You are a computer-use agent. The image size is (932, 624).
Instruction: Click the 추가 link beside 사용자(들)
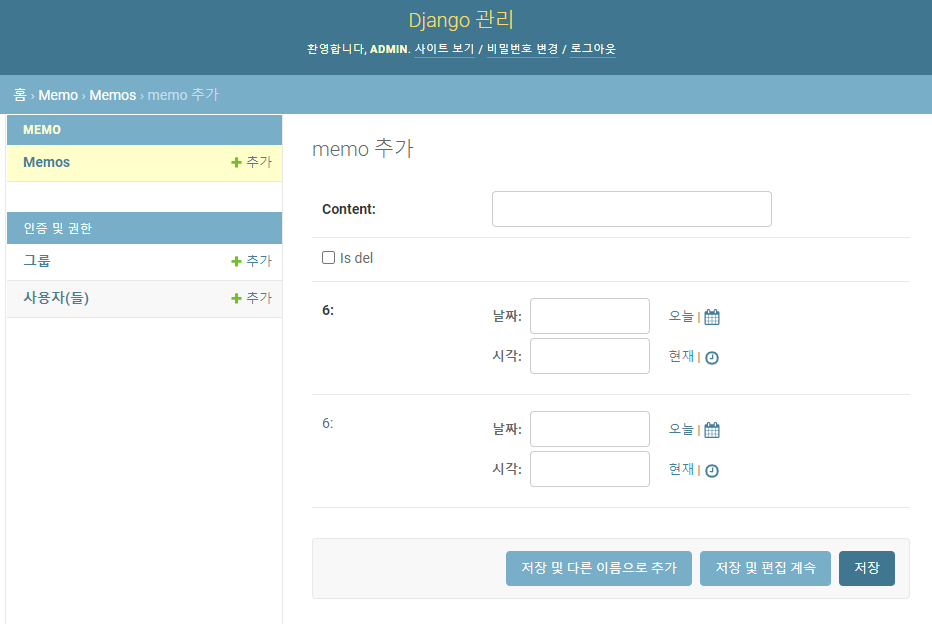pos(251,297)
